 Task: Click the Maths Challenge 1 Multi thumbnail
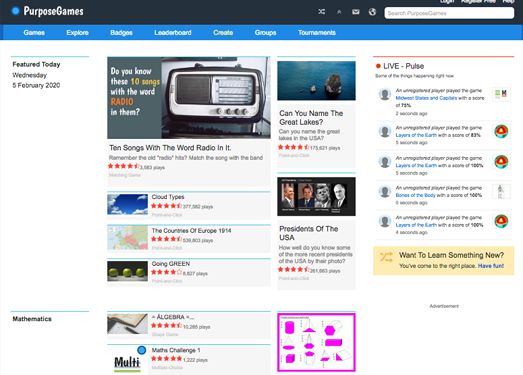[x=127, y=360]
